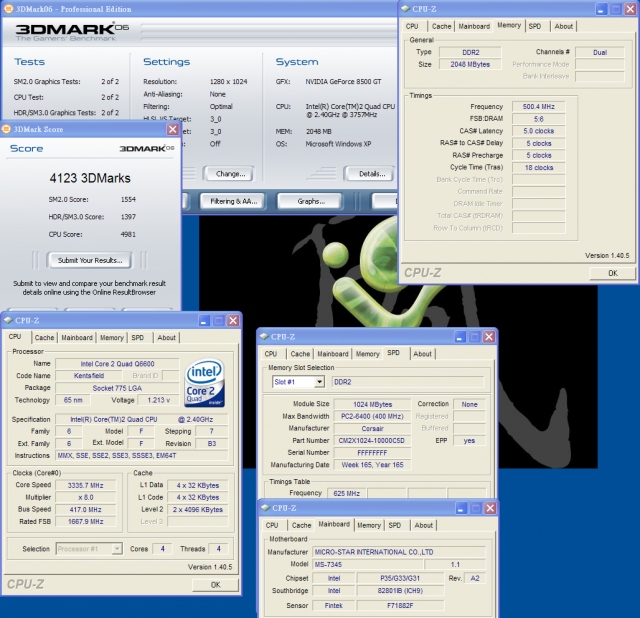Click the P35/G33/G31 chipset field
This screenshot has height=618, width=640.
pos(400,578)
